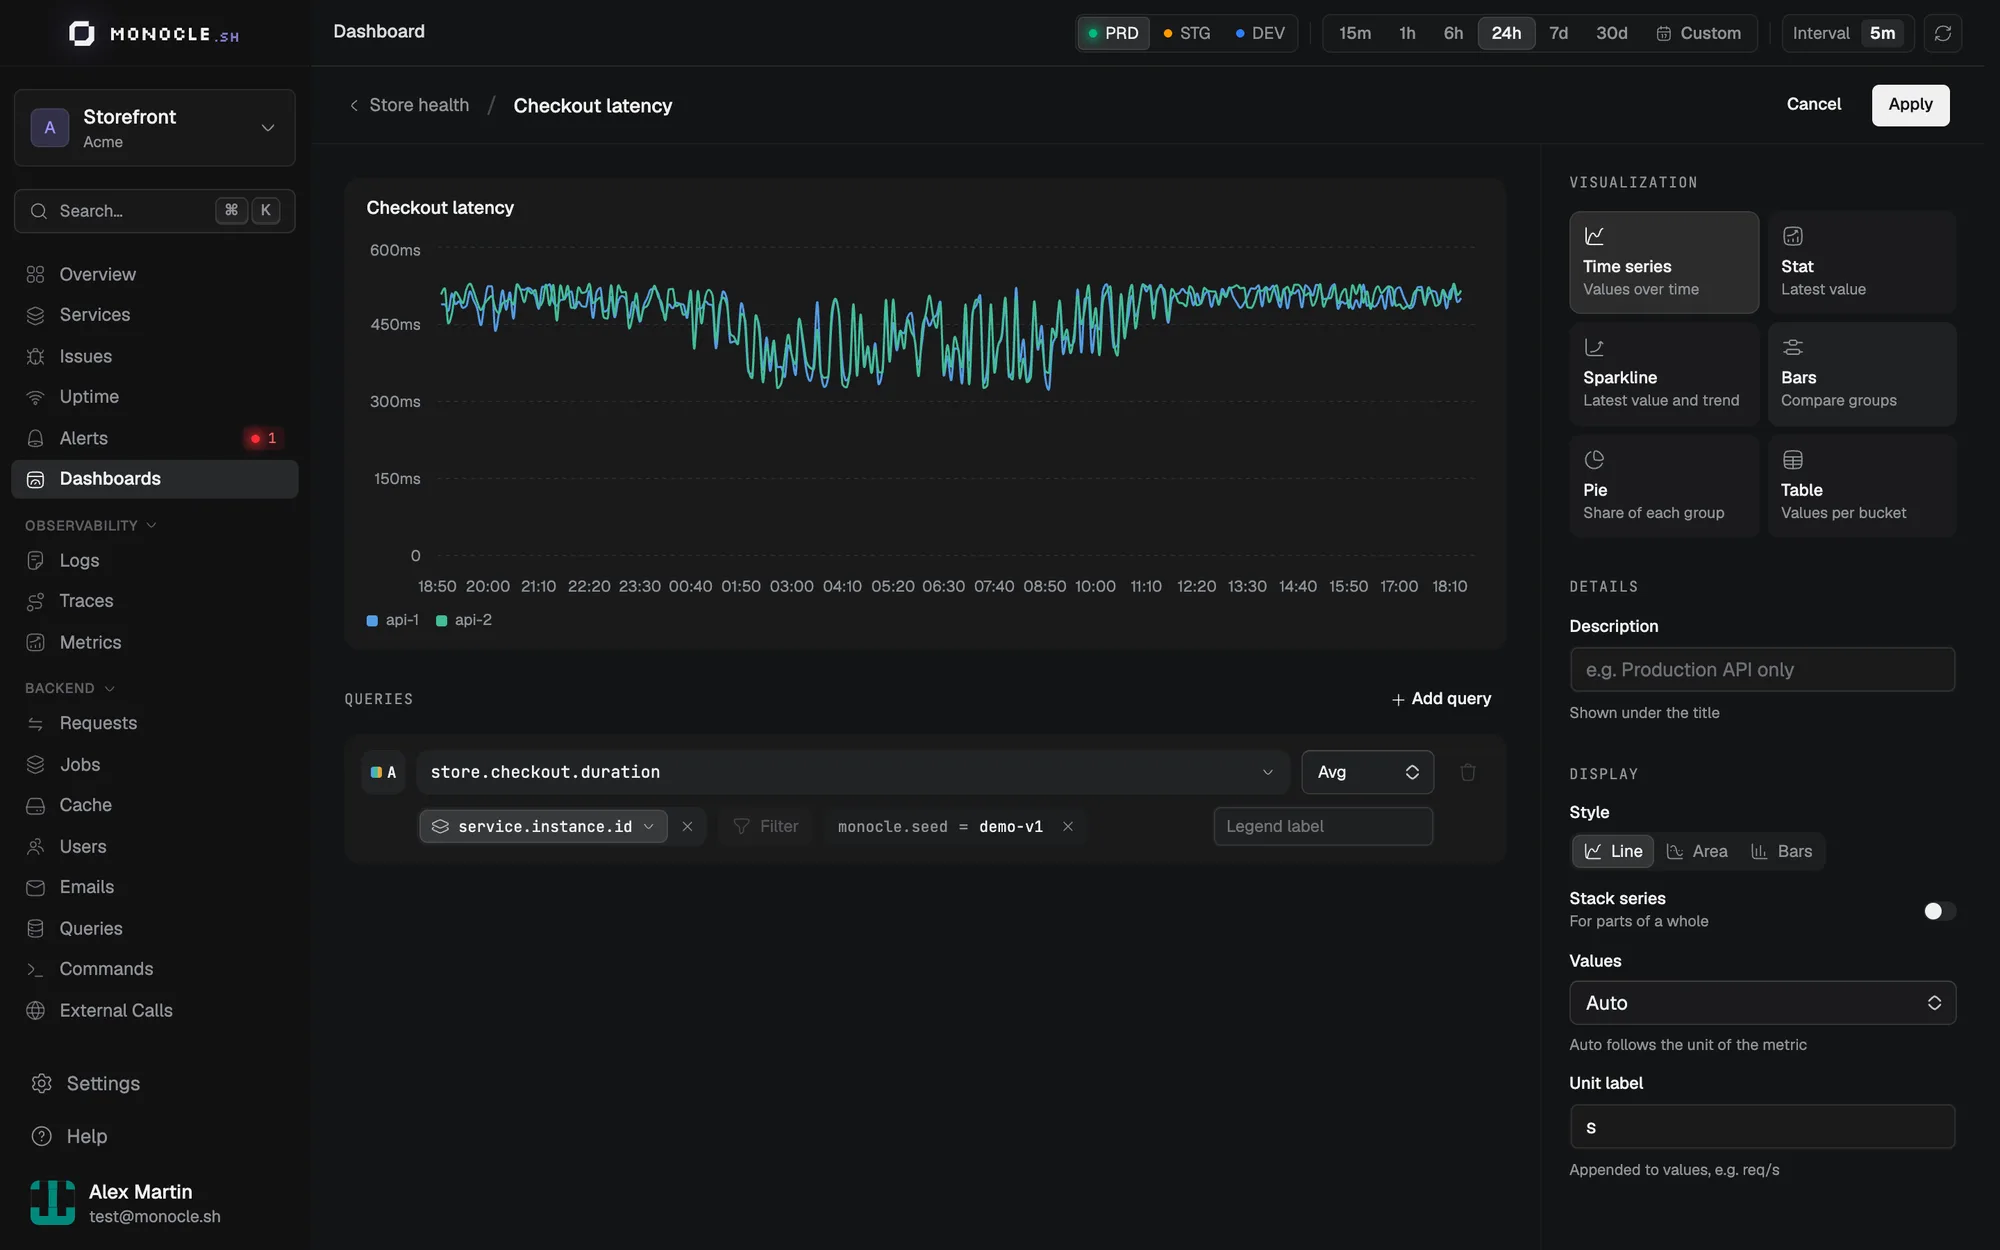Image resolution: width=2000 pixels, height=1250 pixels.
Task: Open the Avg aggregation dropdown
Action: click(1367, 772)
